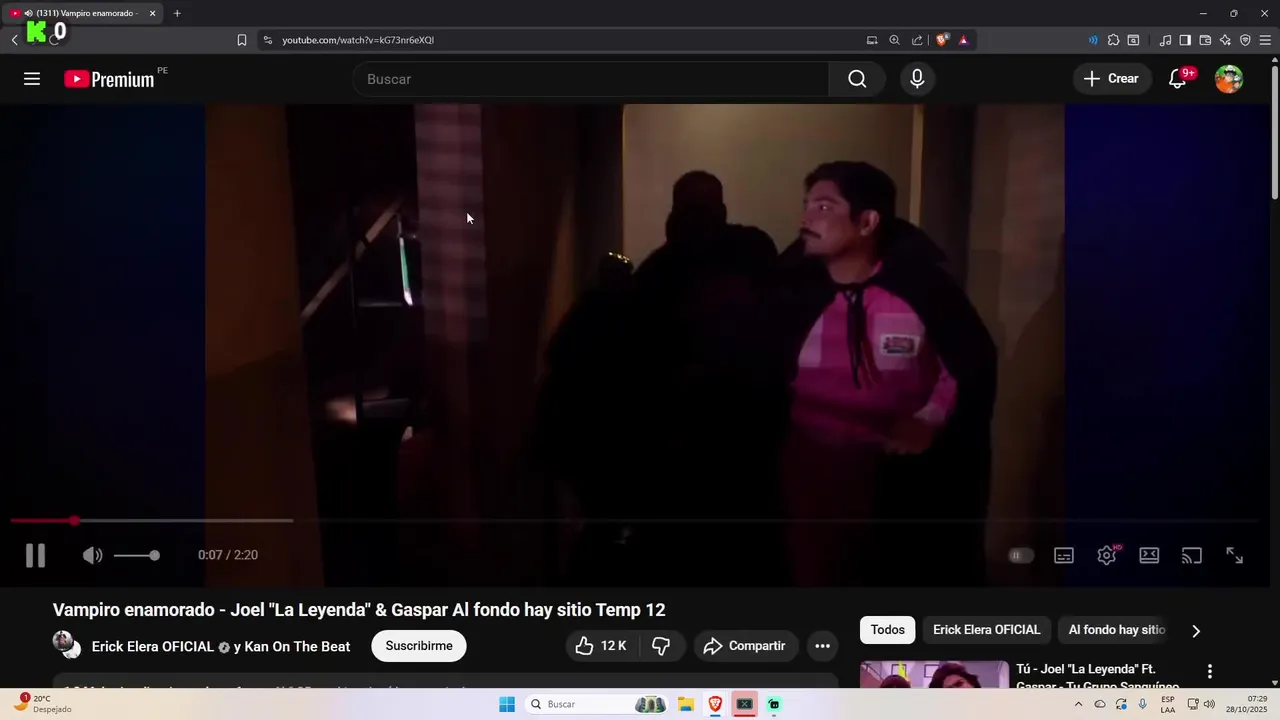Dislike this video
Image resolution: width=1280 pixels, height=720 pixels.
pos(661,646)
